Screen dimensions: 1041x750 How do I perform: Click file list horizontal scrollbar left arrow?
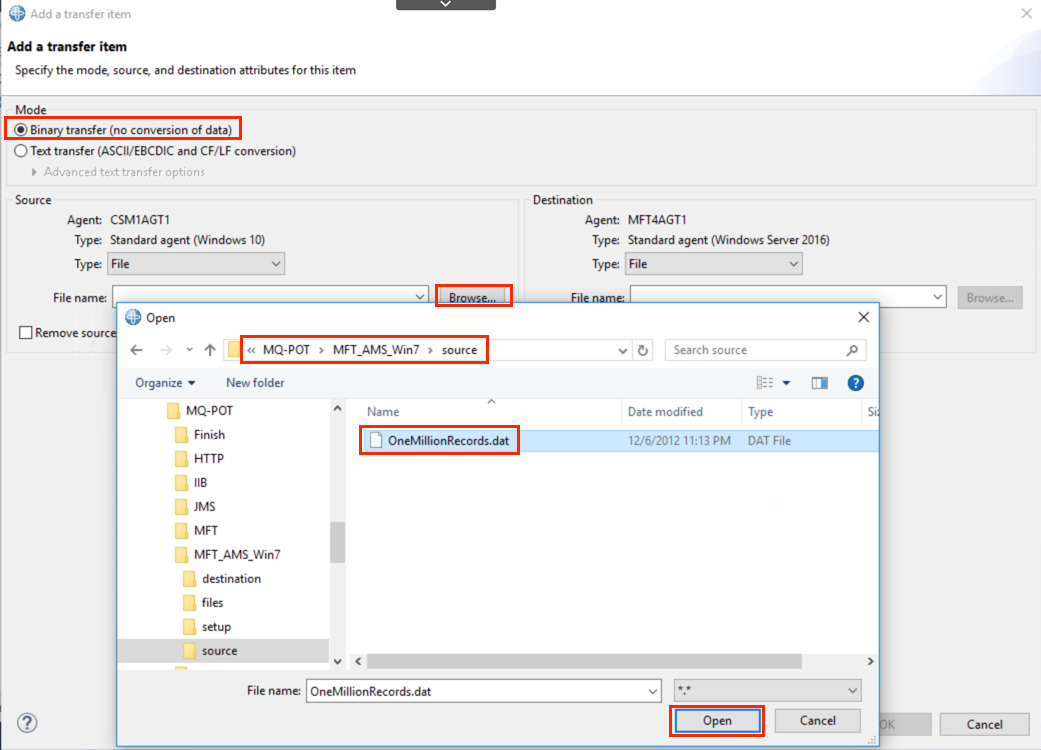tap(359, 661)
